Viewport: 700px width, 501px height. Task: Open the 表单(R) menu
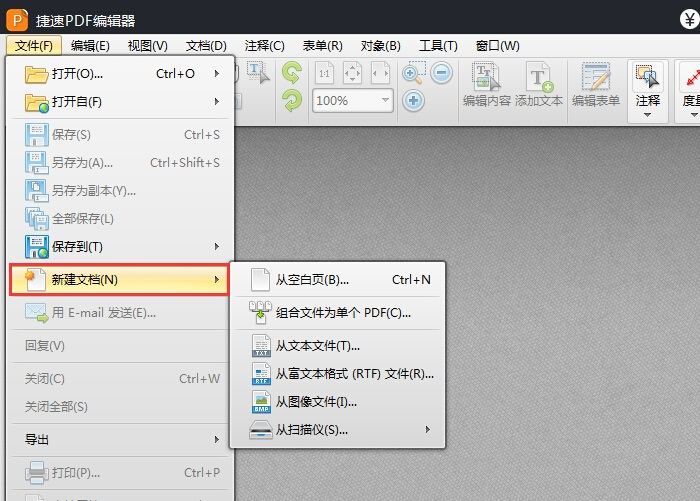click(322, 46)
